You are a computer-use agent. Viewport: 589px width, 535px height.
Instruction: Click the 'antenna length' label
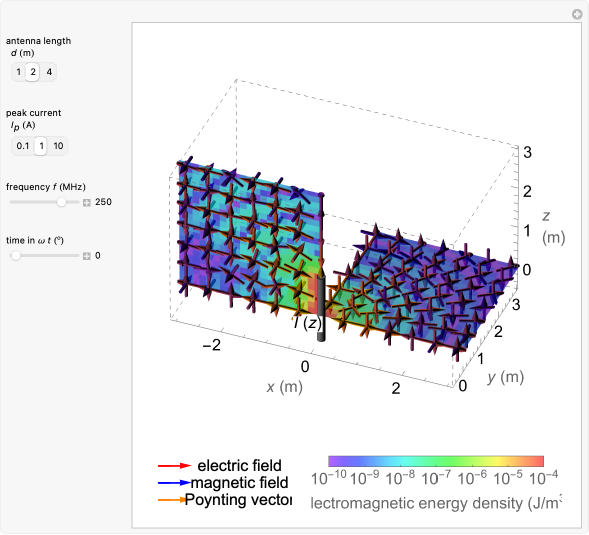click(x=38, y=41)
